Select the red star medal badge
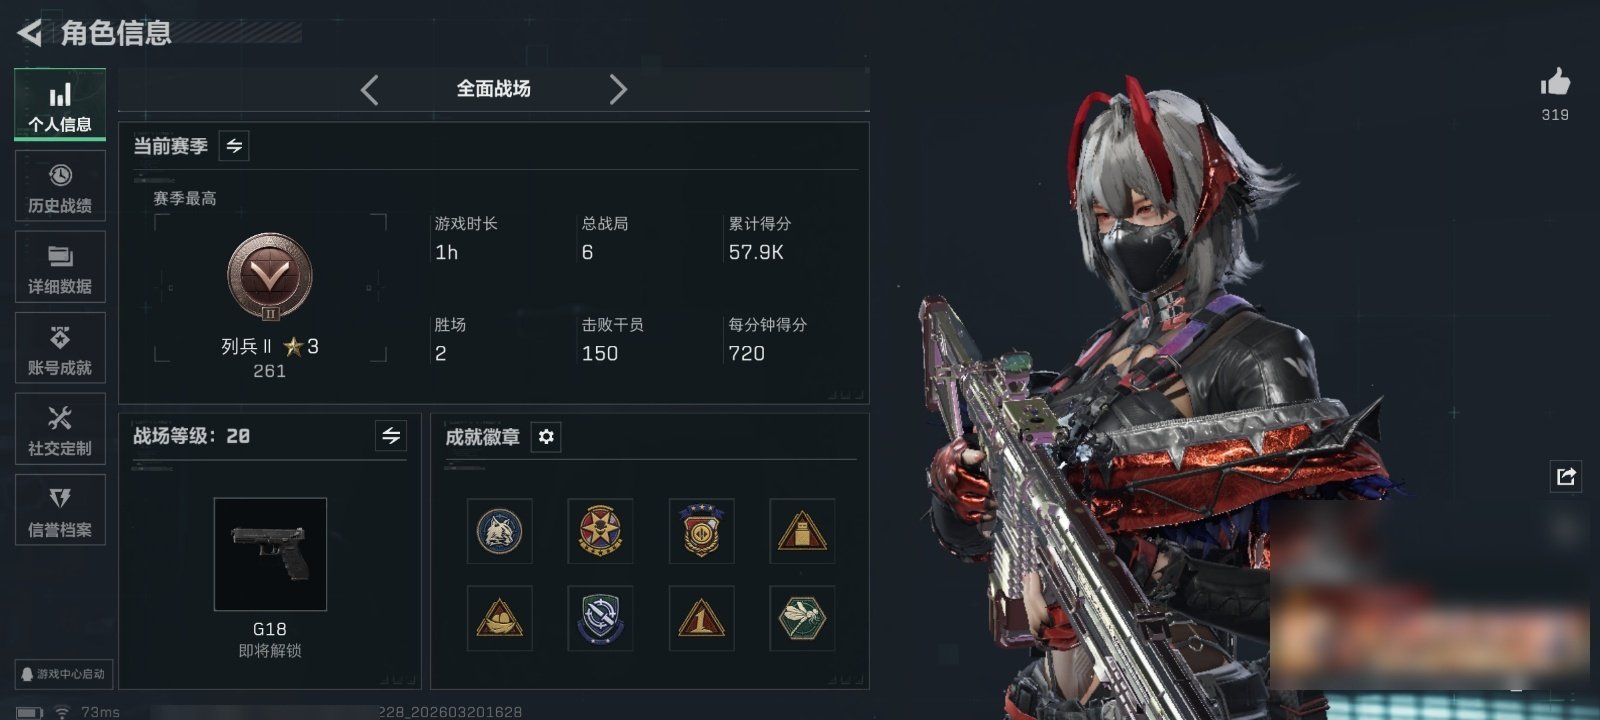1600x720 pixels. [600, 531]
